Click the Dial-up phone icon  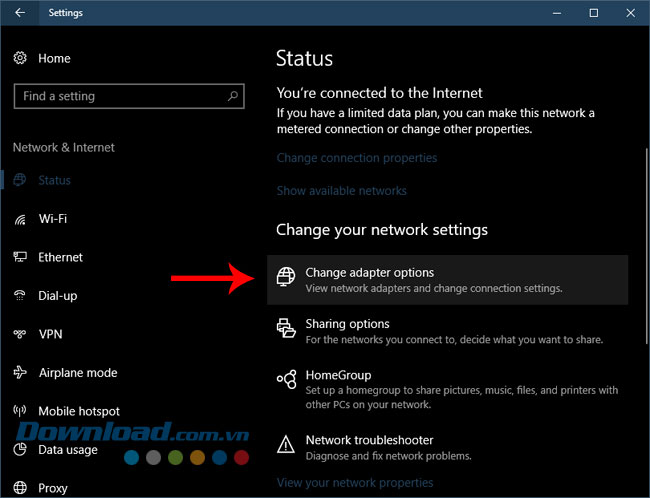coord(19,296)
